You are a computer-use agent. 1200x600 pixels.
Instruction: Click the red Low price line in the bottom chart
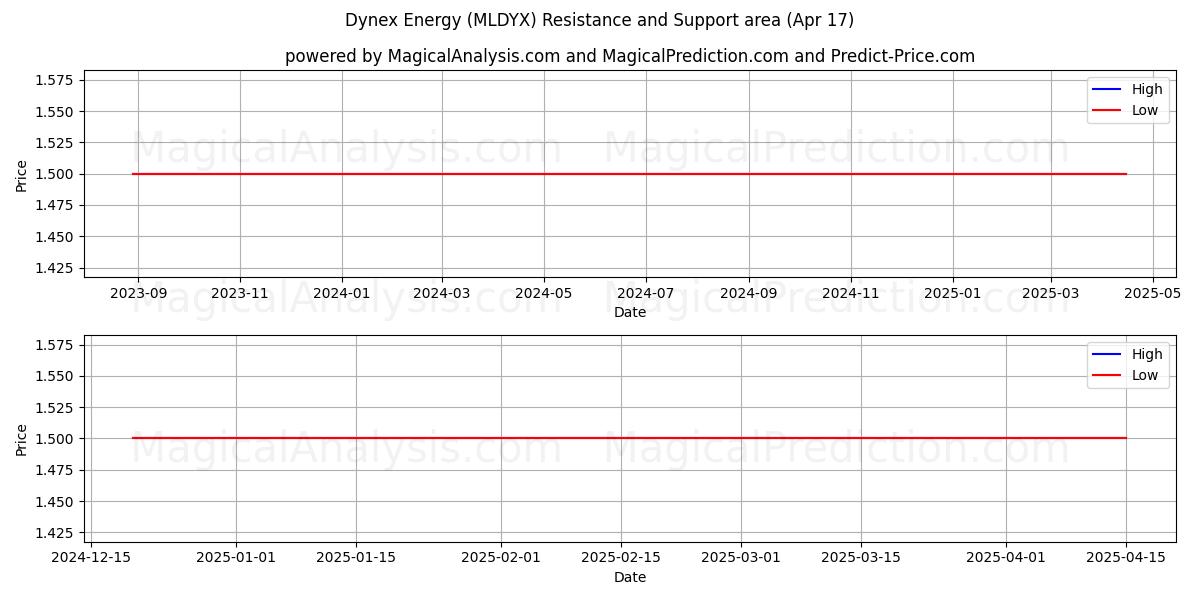click(x=630, y=438)
